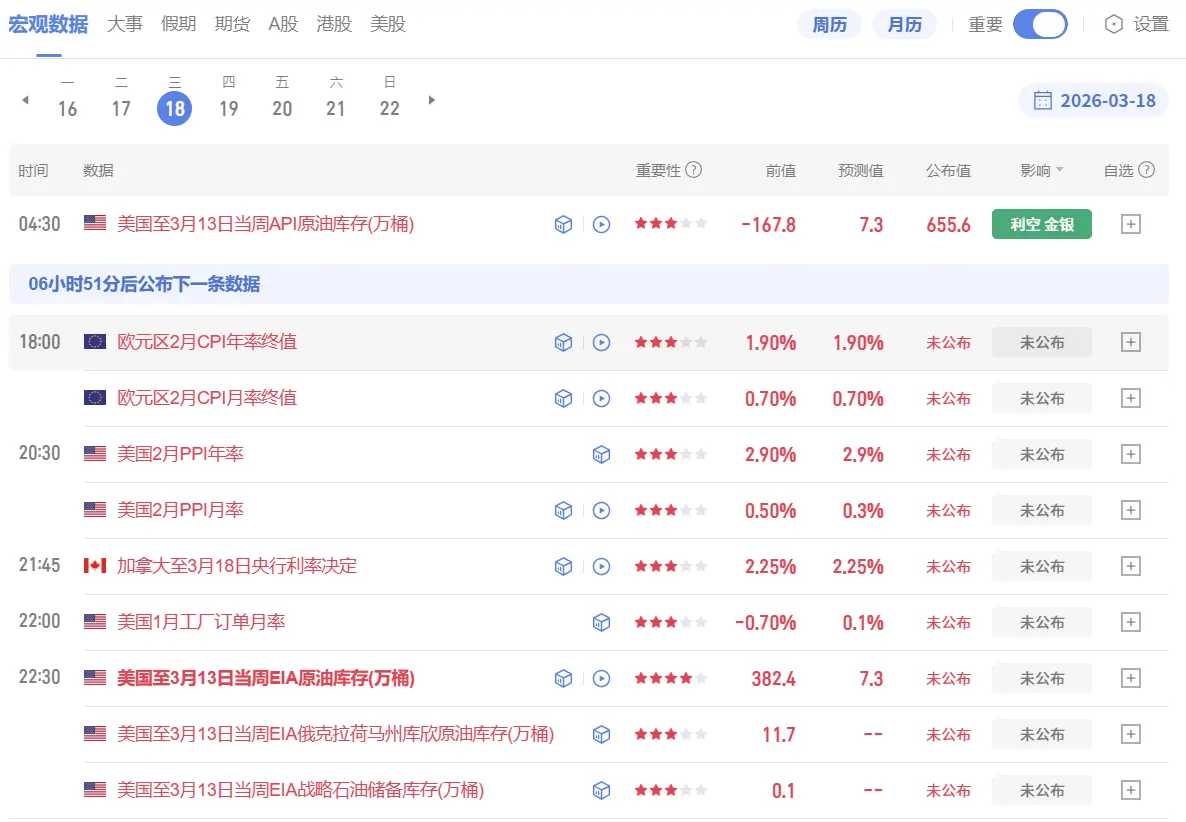Go to previous week arrow
The image size is (1186, 822).
coord(25,100)
